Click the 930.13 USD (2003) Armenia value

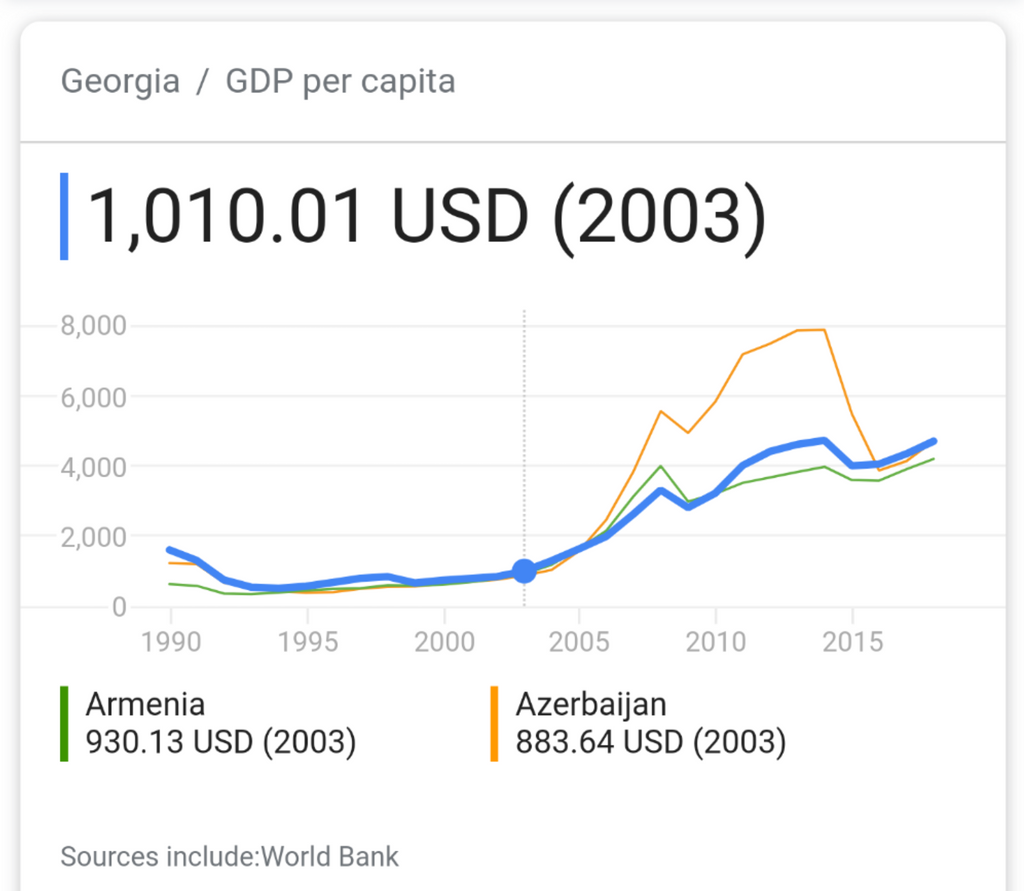(x=221, y=742)
